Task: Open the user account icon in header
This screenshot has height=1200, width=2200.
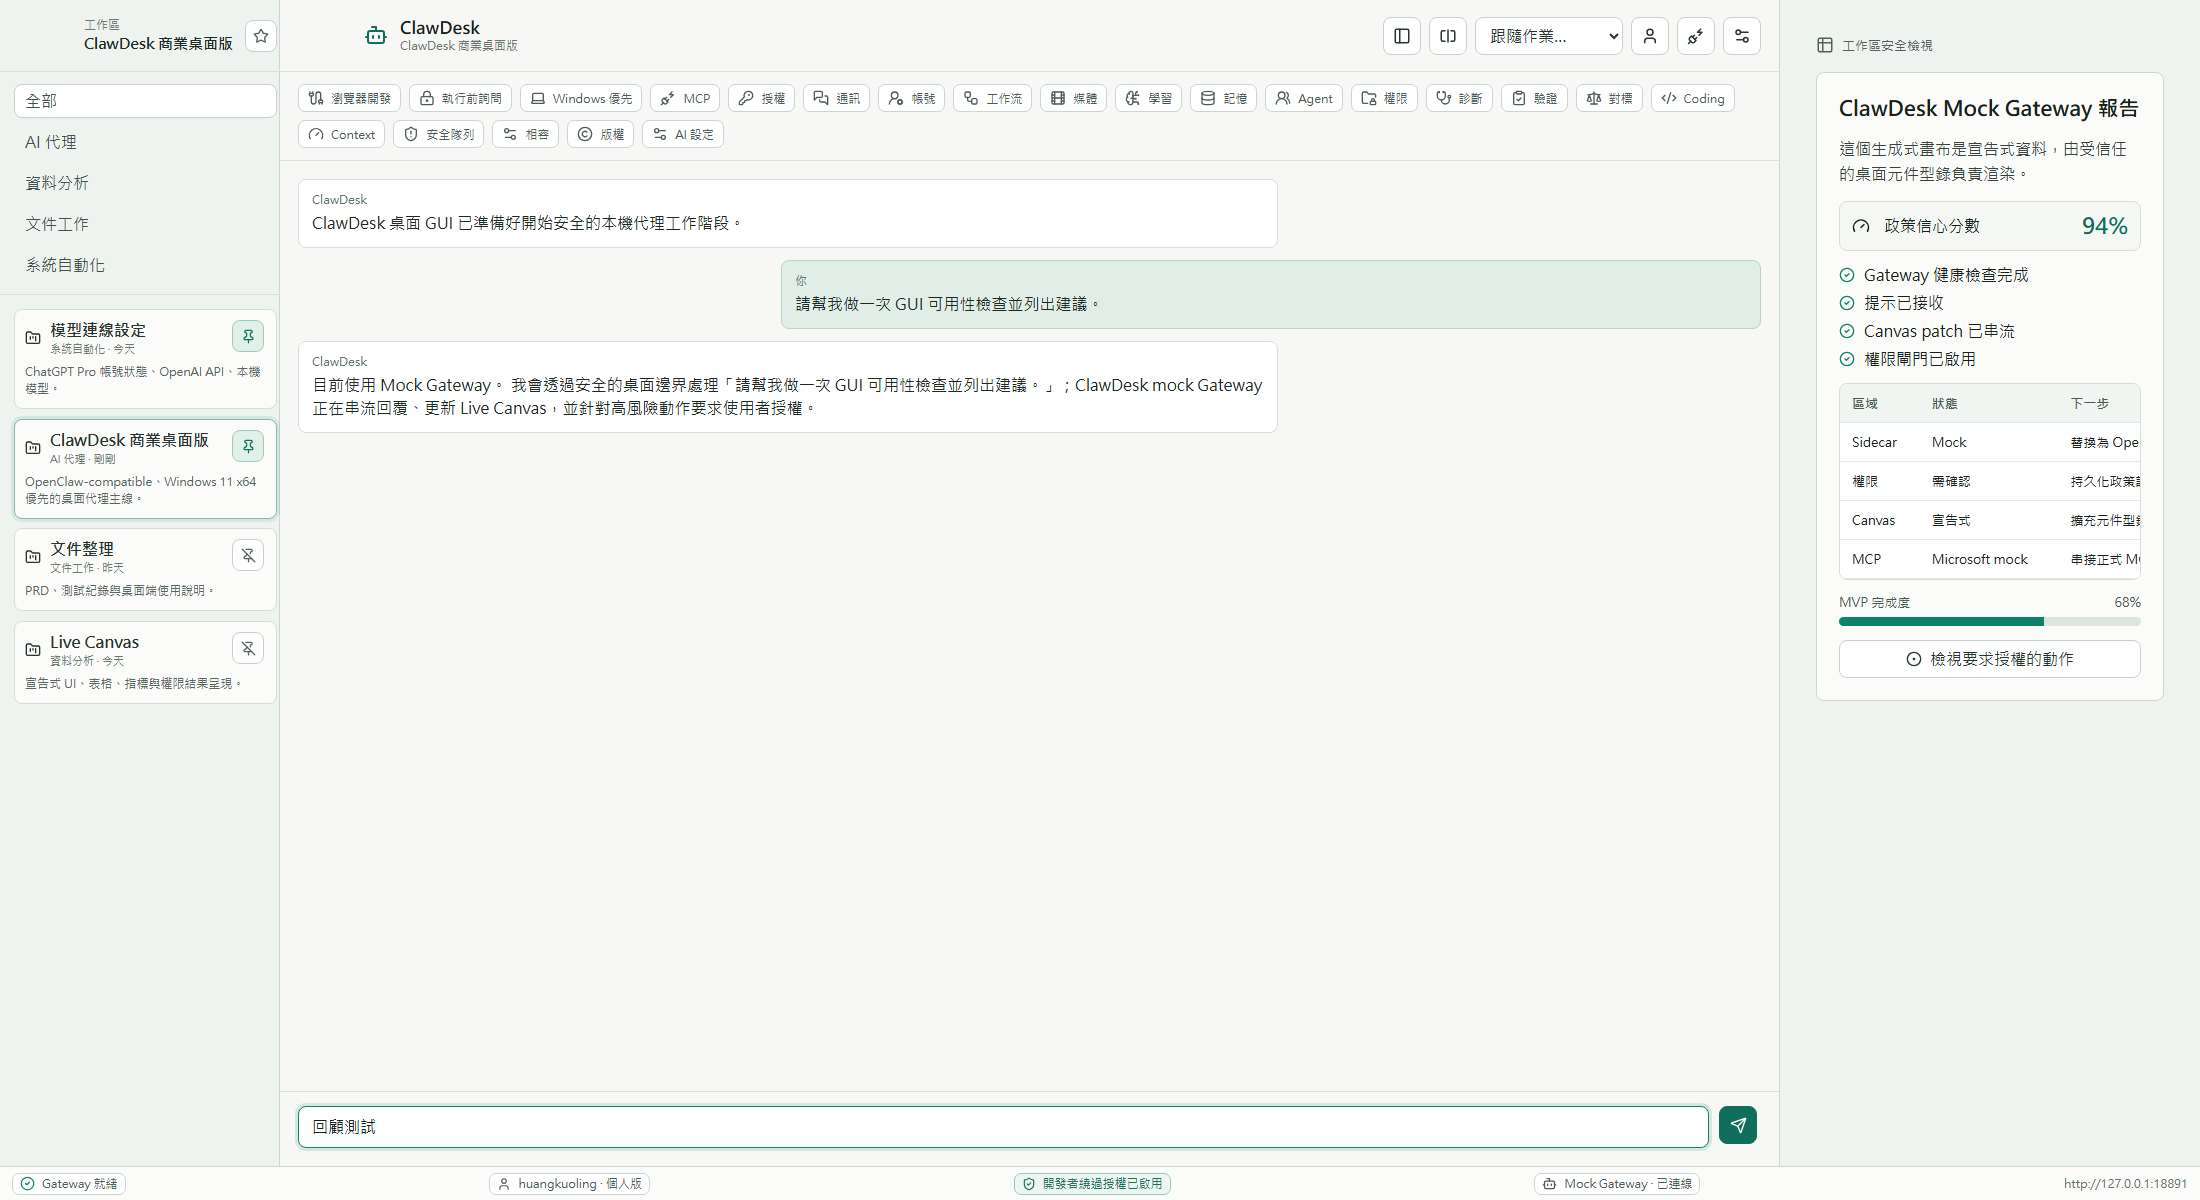Action: (x=1650, y=36)
